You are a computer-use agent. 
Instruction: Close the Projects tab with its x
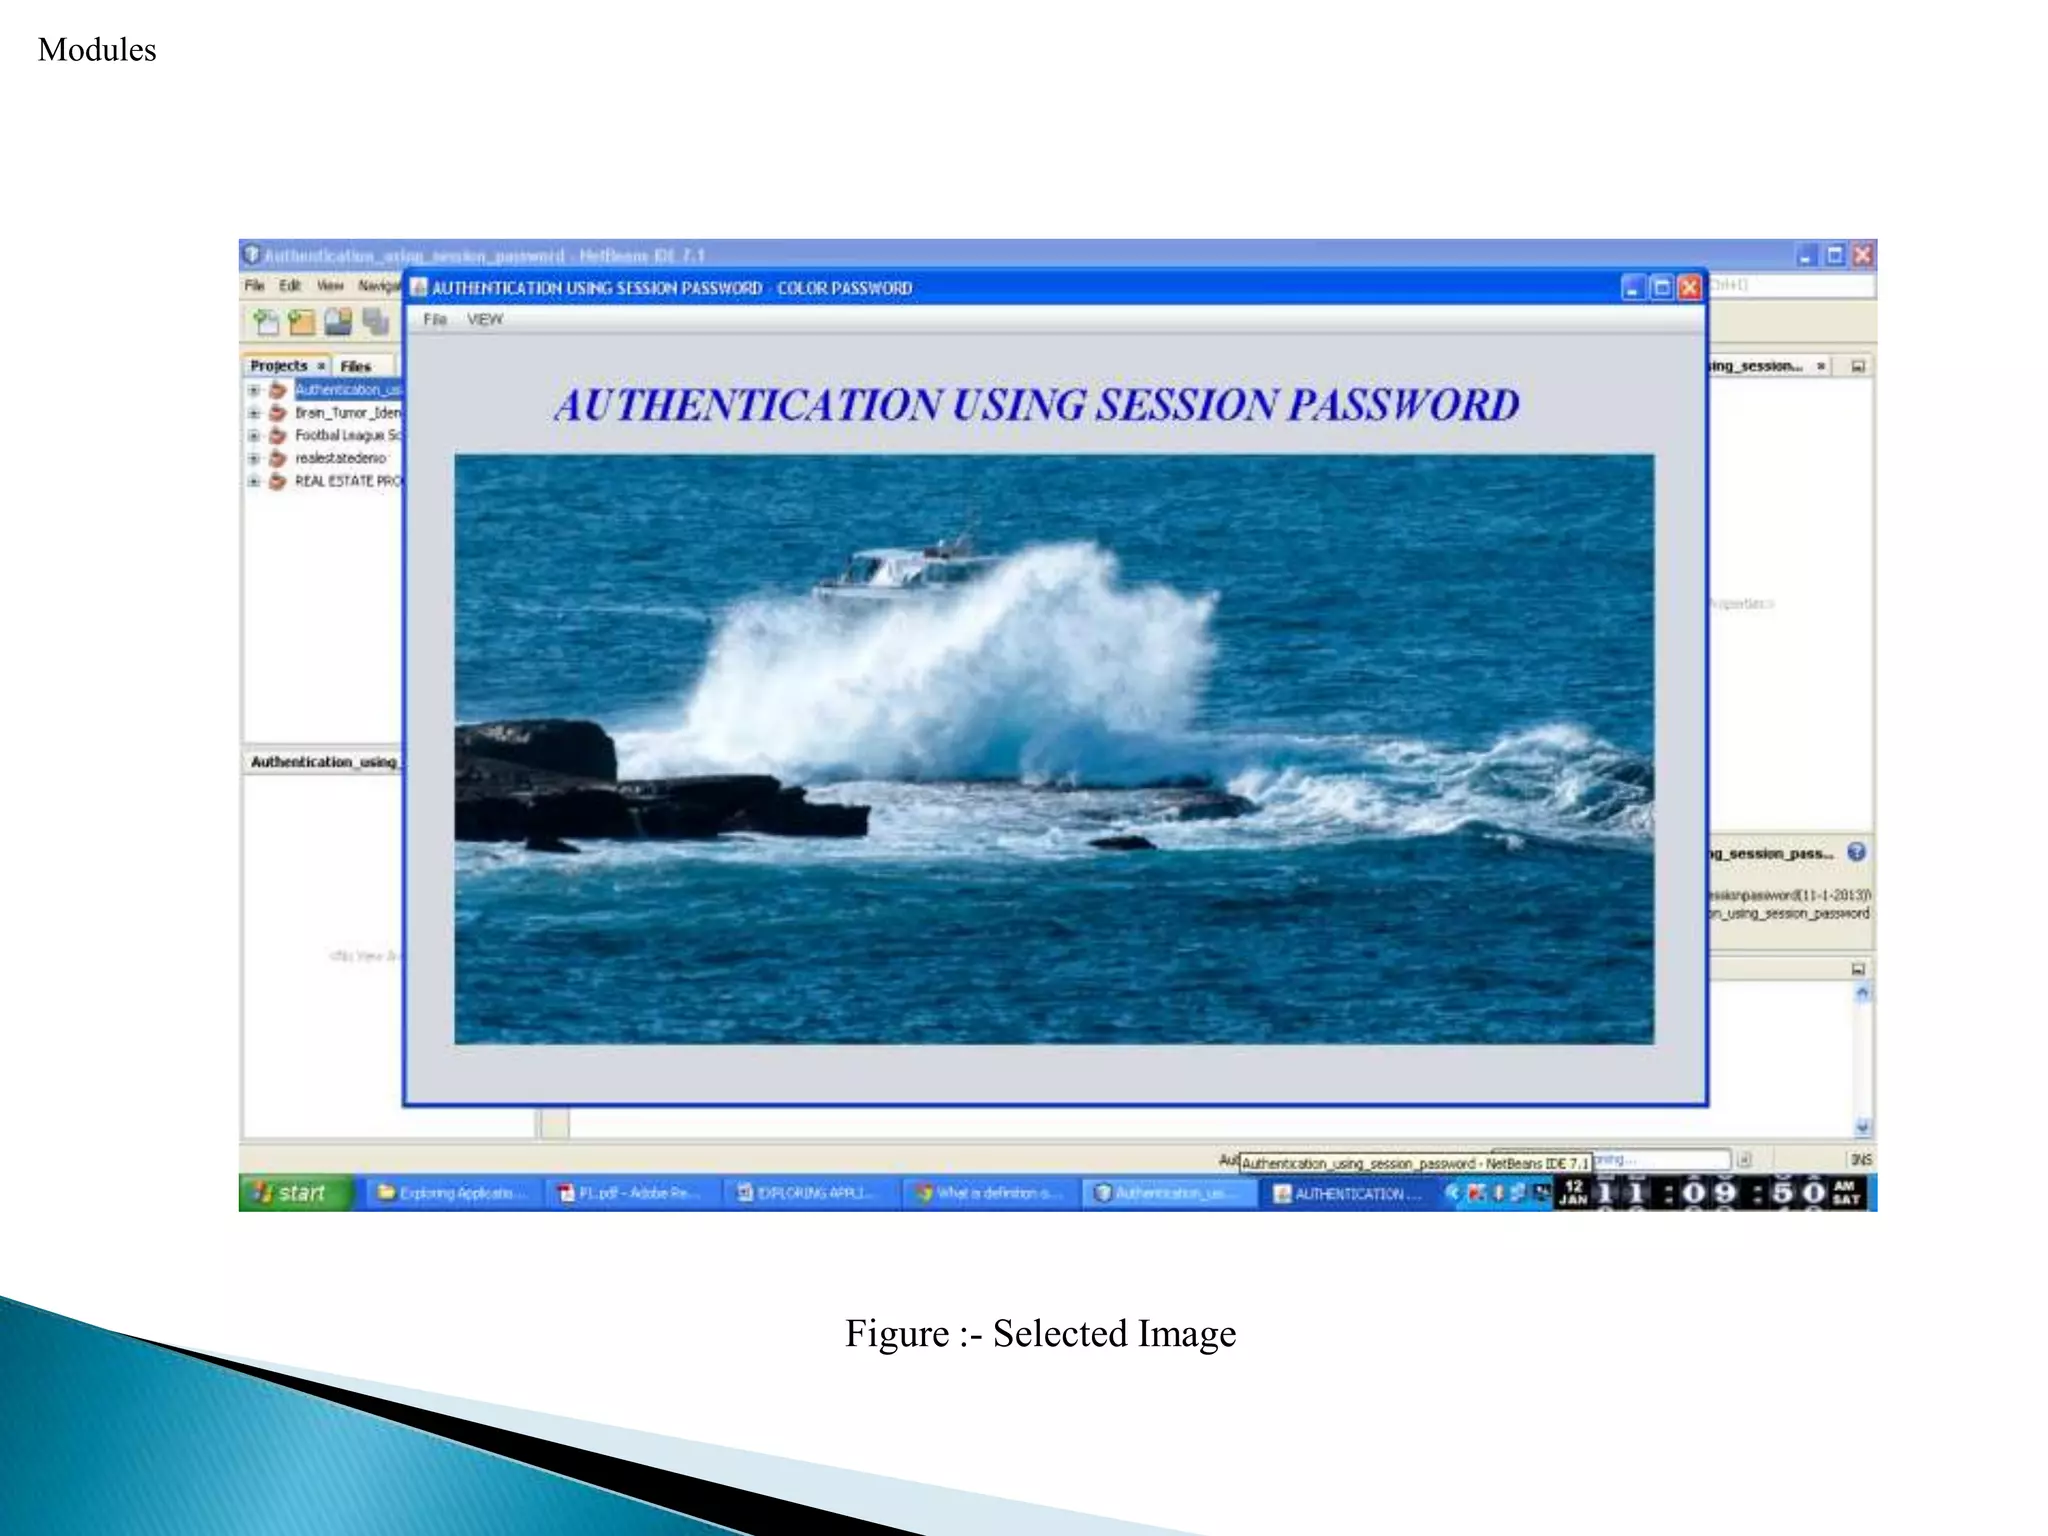click(x=321, y=366)
